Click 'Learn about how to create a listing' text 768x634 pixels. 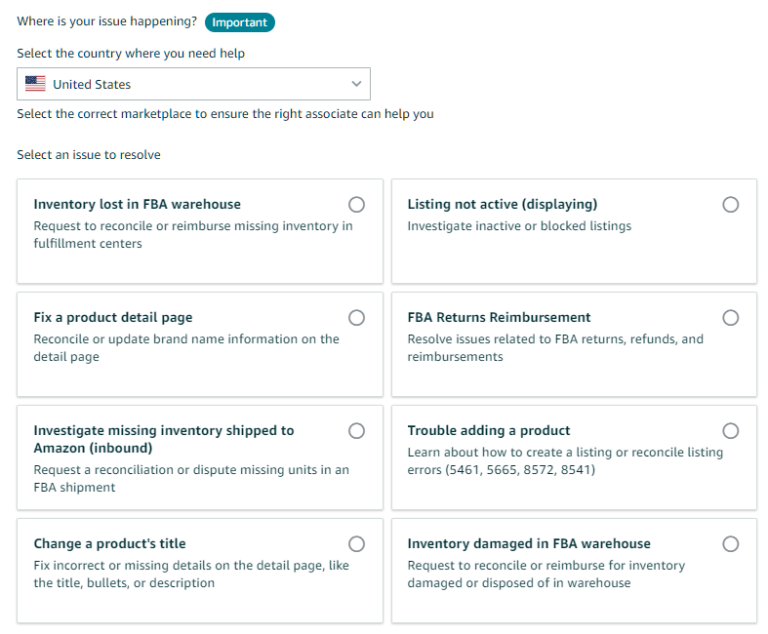565,461
